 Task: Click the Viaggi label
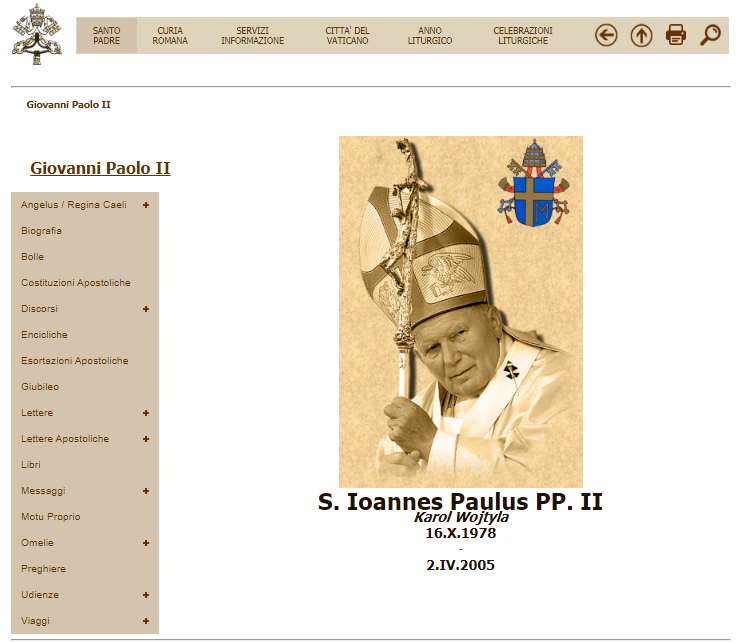pyautogui.click(x=35, y=621)
